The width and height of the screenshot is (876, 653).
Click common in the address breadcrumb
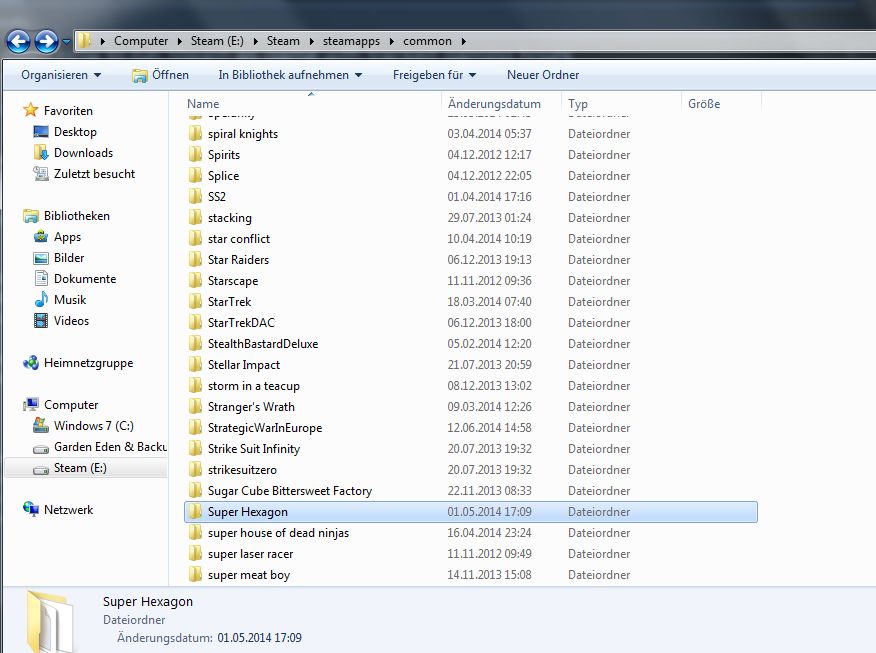[x=427, y=41]
